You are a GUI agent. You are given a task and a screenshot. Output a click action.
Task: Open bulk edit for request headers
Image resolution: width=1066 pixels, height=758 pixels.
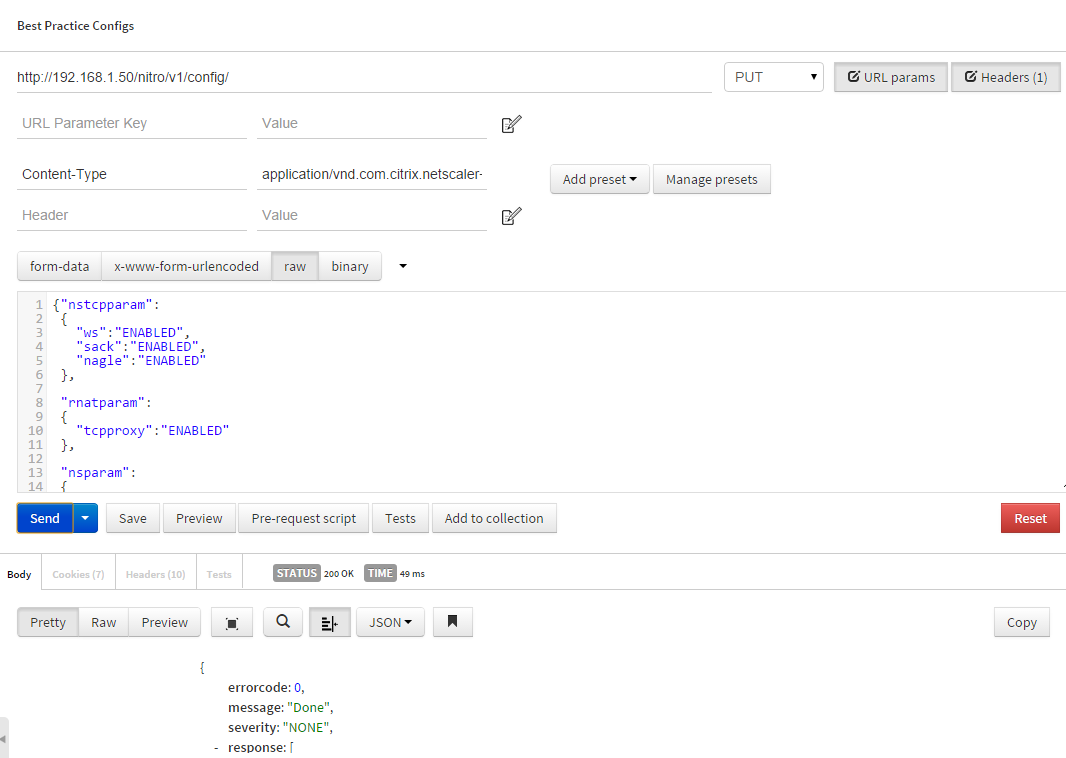(512, 215)
